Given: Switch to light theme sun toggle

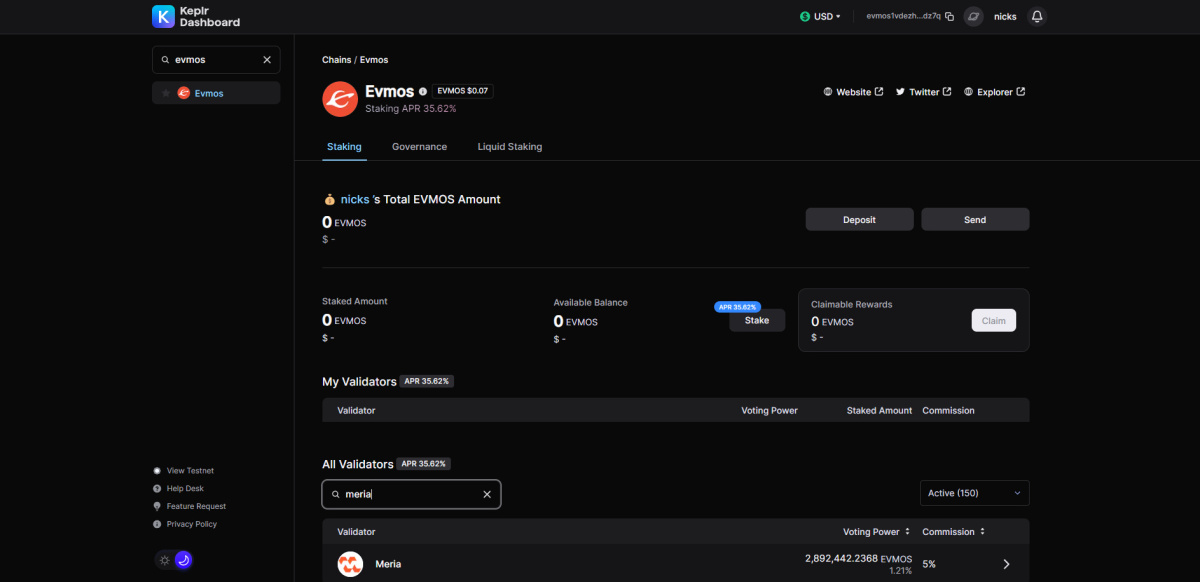Looking at the screenshot, I should pyautogui.click(x=165, y=560).
